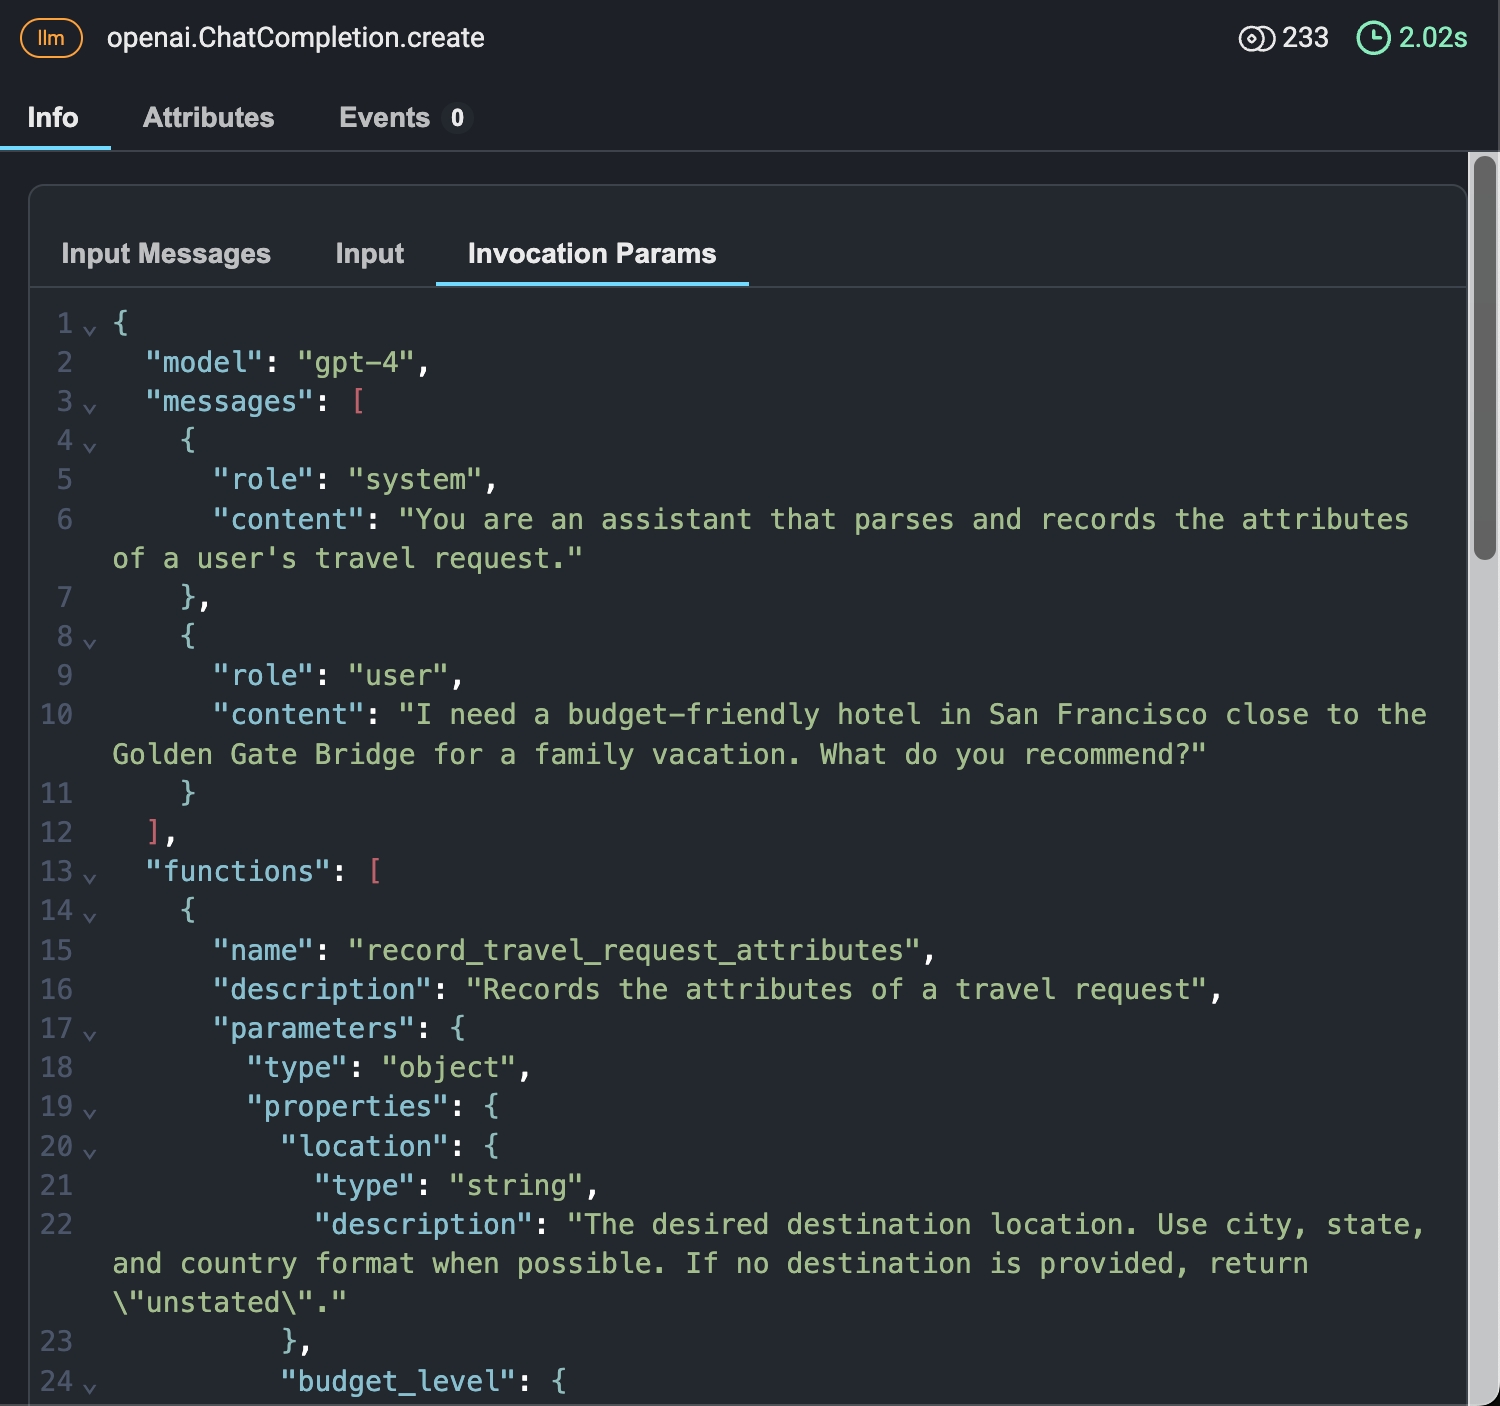Switch to the Input tab
The image size is (1500, 1406).
[370, 253]
